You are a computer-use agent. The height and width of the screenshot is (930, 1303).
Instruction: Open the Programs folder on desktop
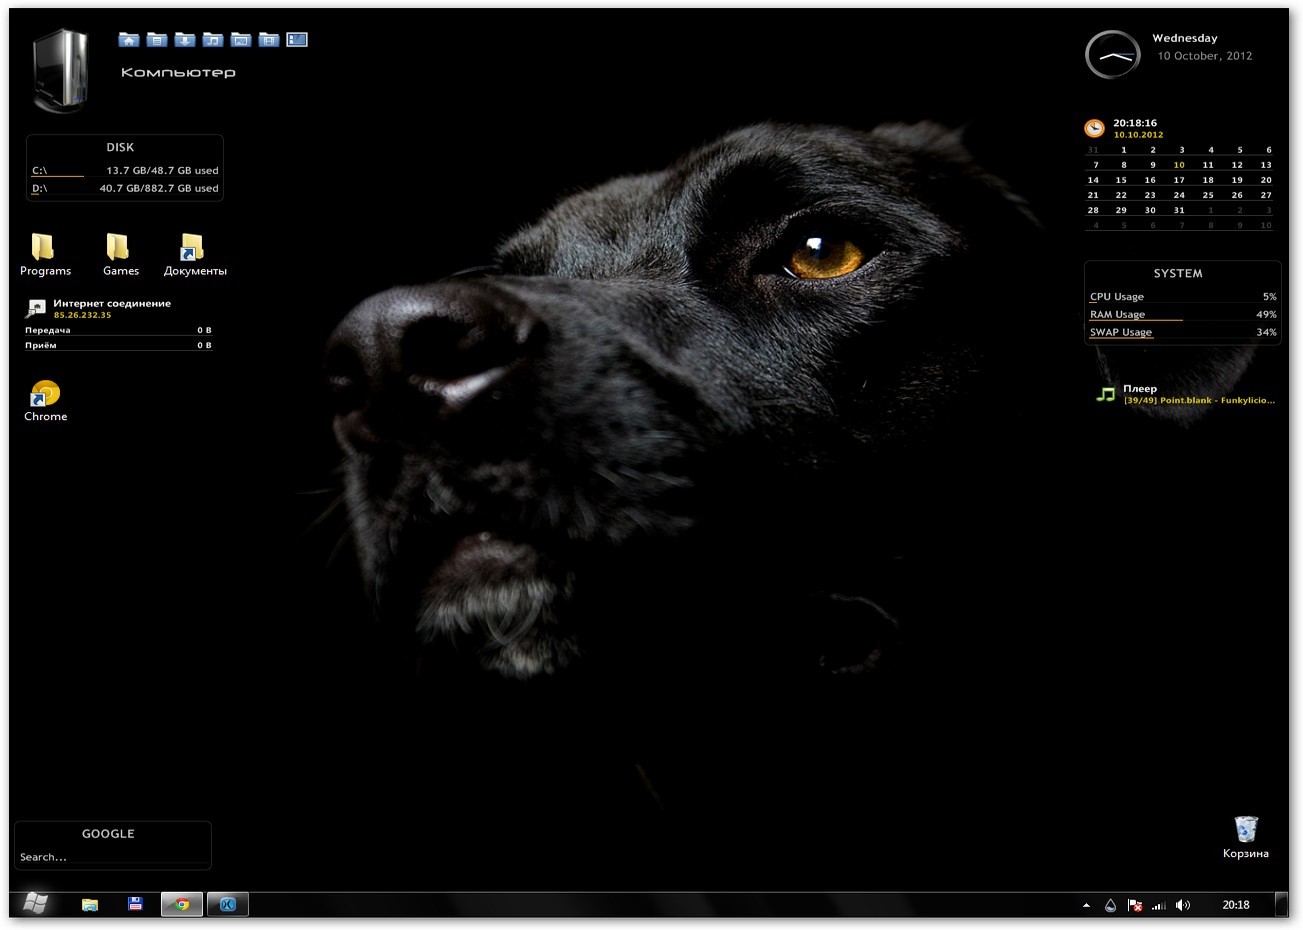pos(44,247)
